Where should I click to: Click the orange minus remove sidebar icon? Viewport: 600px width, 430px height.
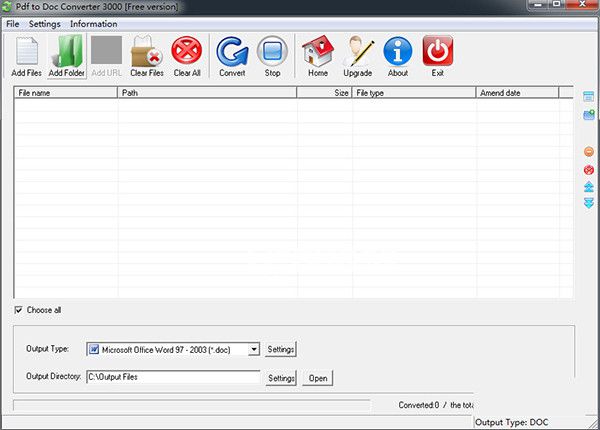[x=589, y=151]
